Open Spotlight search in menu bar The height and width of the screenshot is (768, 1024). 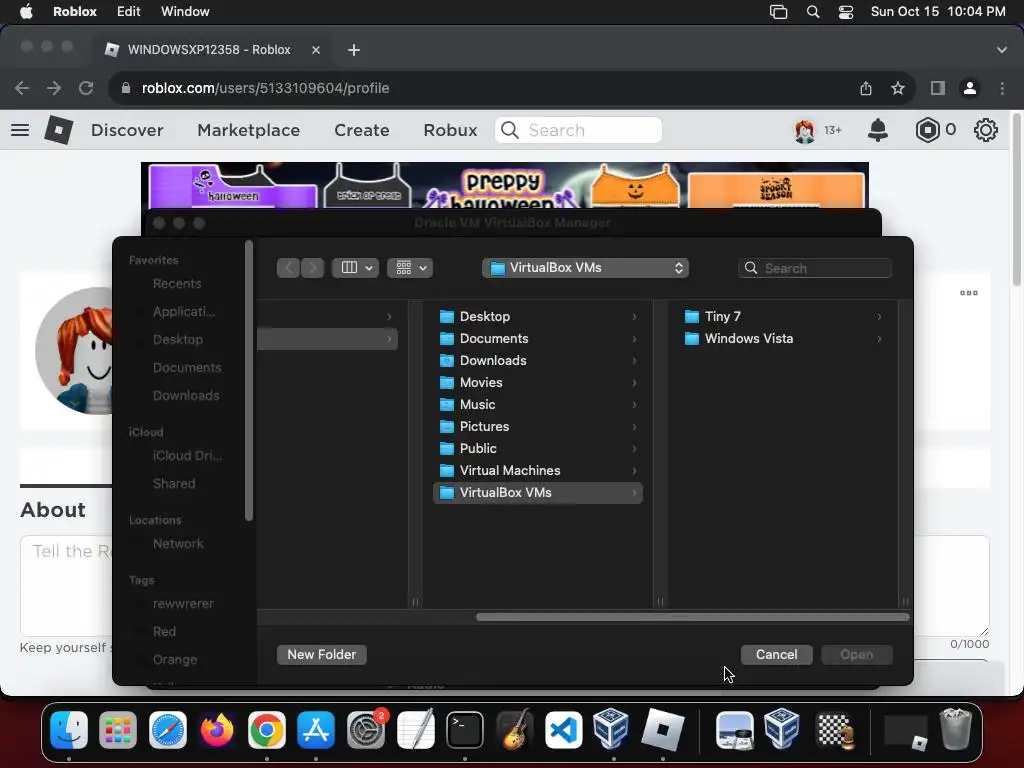(x=813, y=12)
